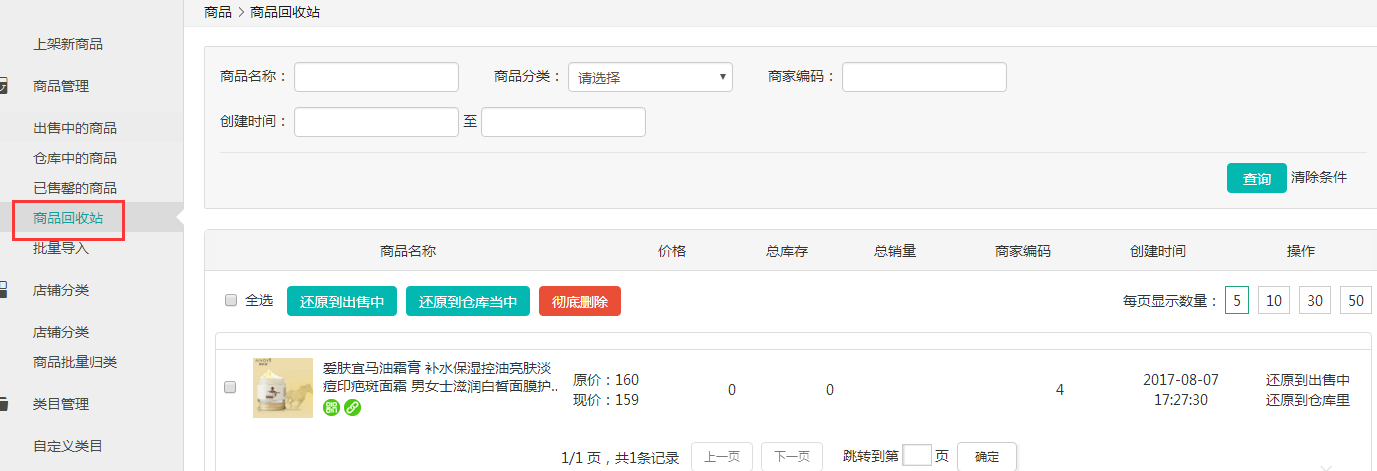
Task: Go to 仓库中的商品 in the sidebar
Action: 75,158
